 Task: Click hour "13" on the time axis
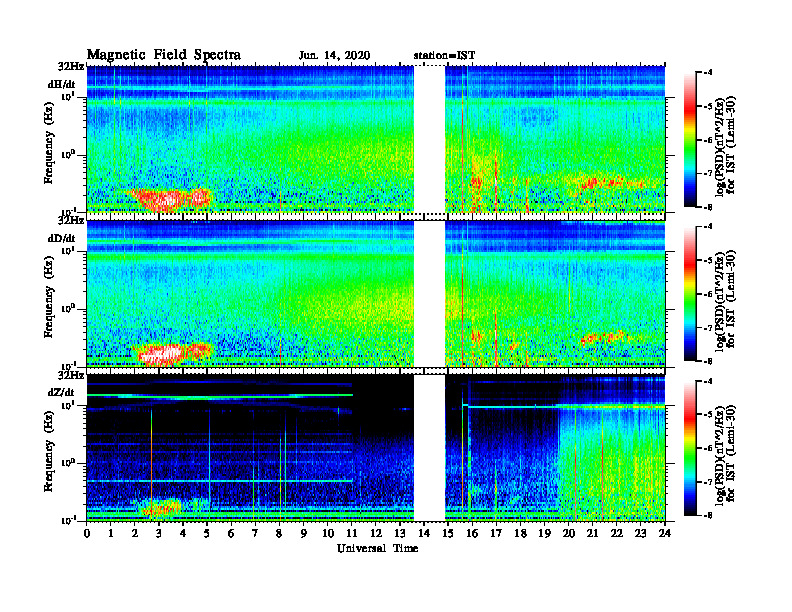coord(400,534)
